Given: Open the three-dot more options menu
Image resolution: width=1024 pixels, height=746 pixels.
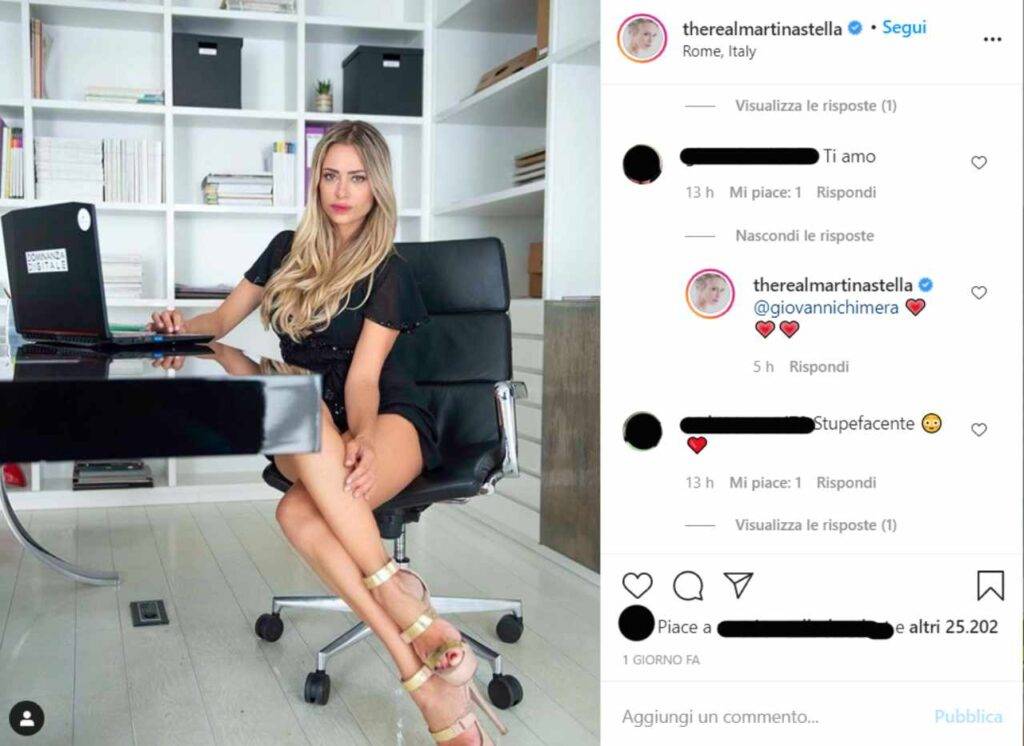Looking at the screenshot, I should pyautogui.click(x=992, y=40).
